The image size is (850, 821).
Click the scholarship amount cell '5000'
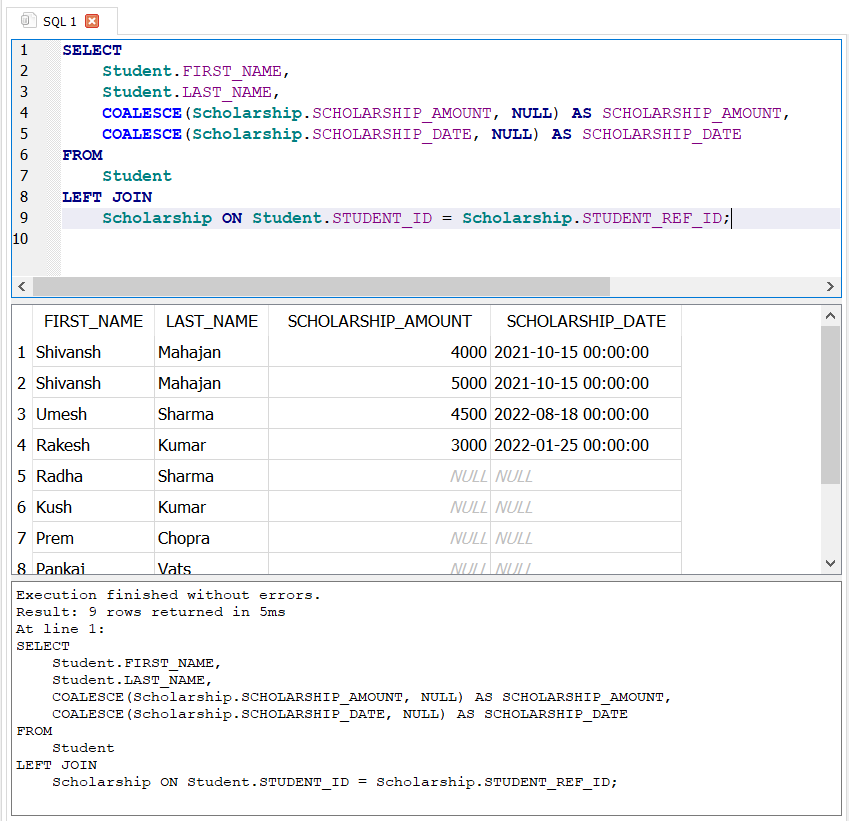[379, 383]
